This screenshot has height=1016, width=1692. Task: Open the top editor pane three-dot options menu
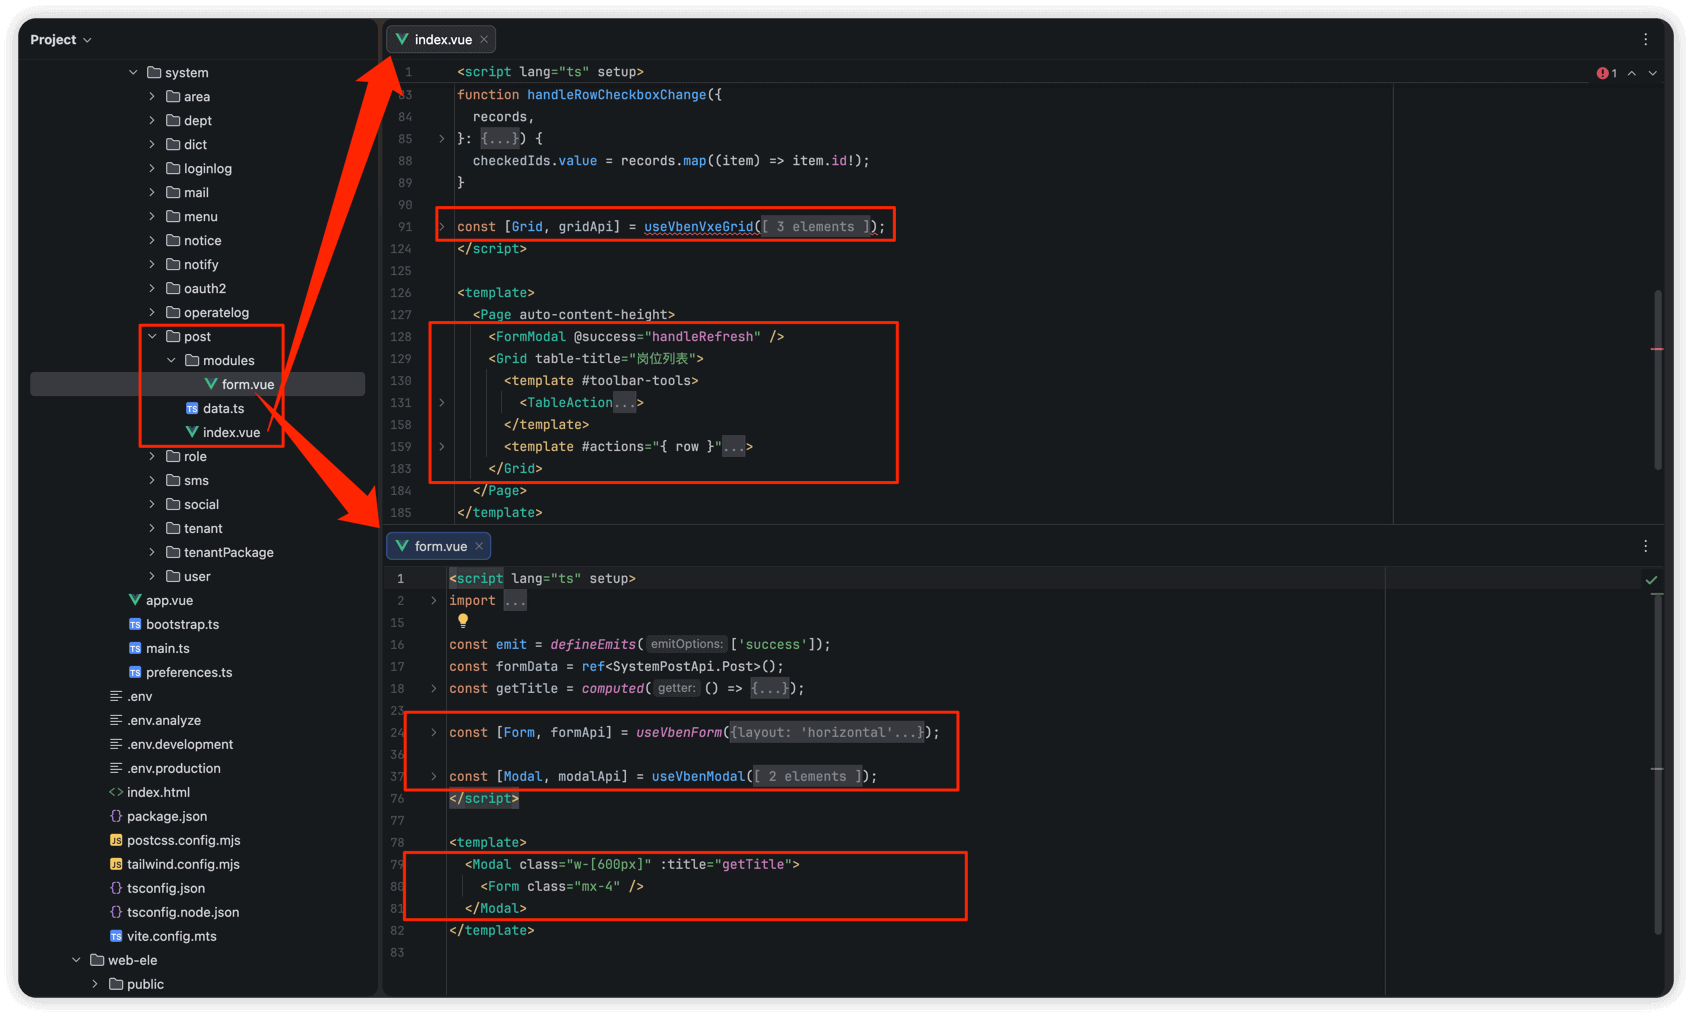tap(1645, 40)
